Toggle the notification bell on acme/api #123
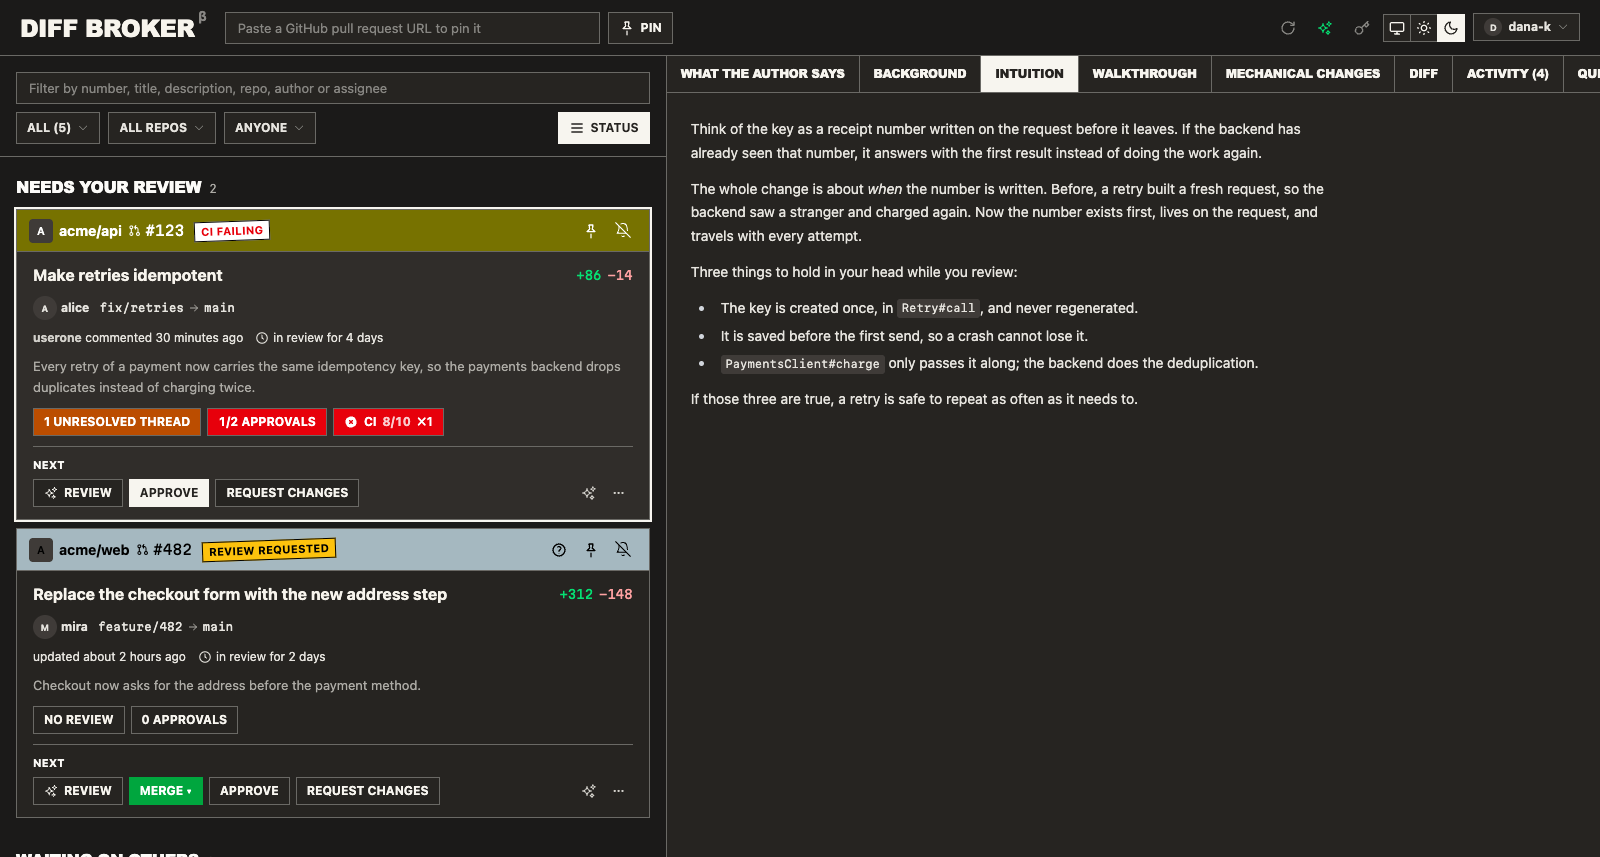1600x857 pixels. 623,231
